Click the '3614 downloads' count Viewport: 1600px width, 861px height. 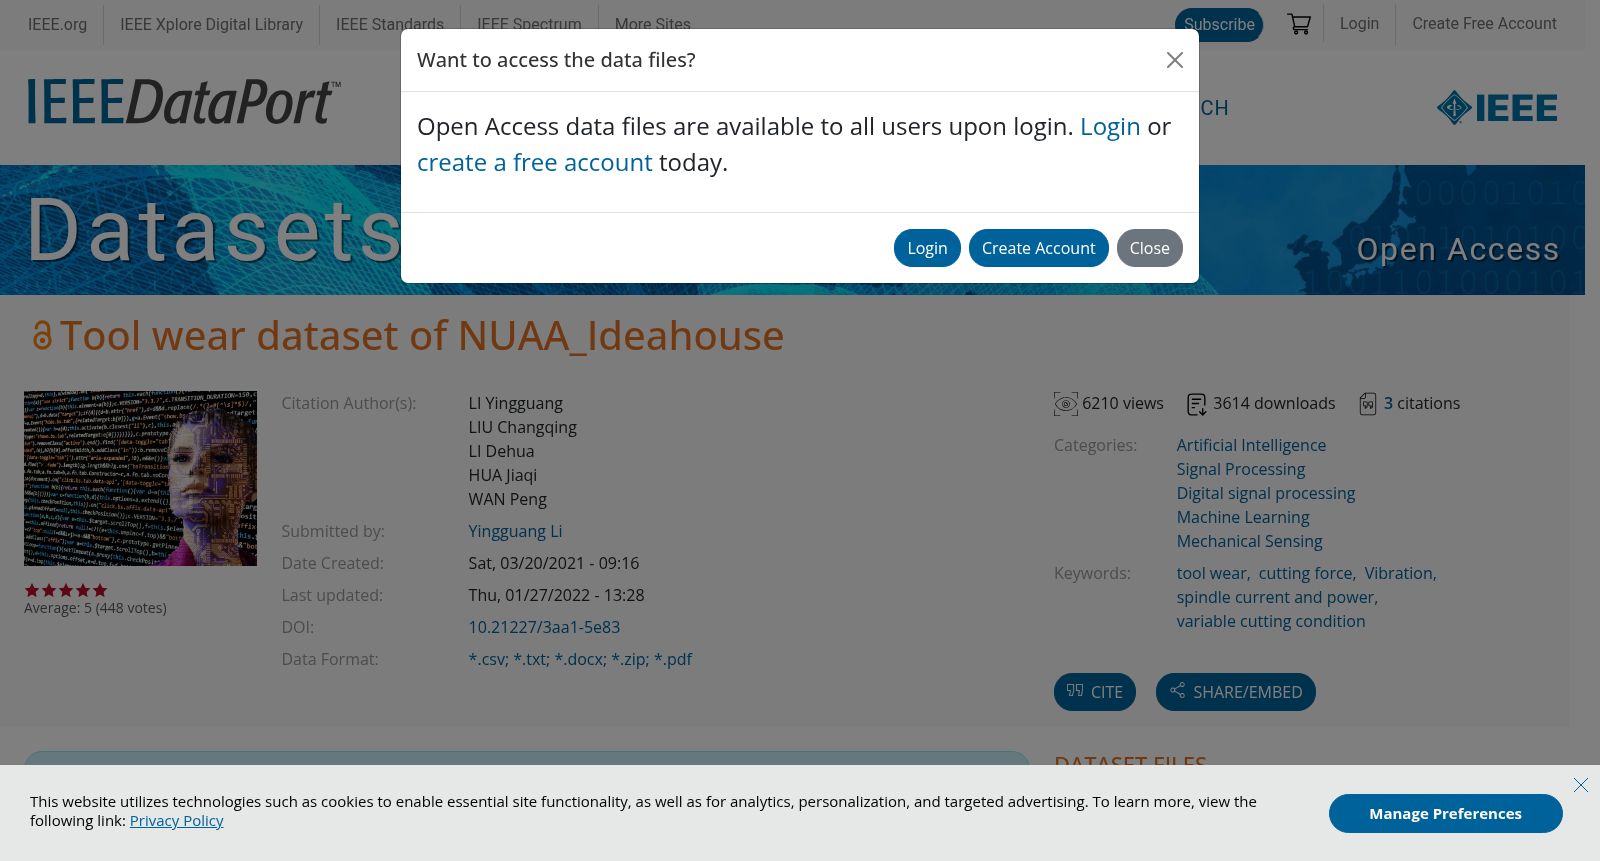coord(1274,404)
